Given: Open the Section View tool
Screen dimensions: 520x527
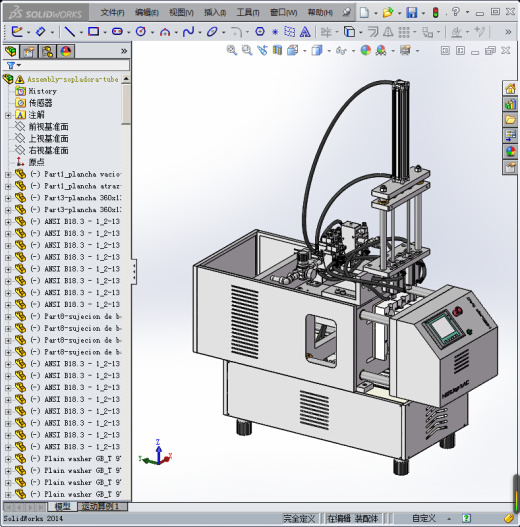Looking at the screenshot, I should [x=277, y=50].
